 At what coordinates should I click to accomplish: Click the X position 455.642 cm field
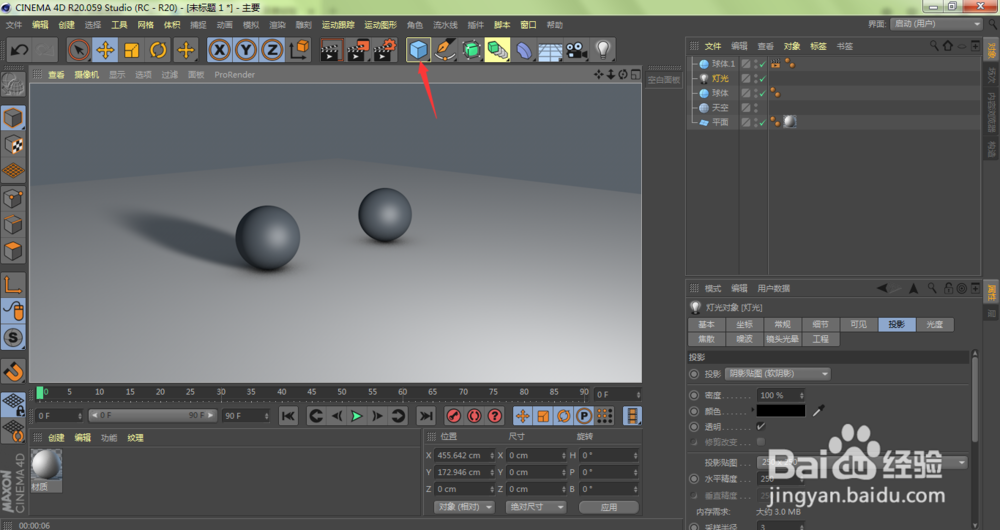463,455
